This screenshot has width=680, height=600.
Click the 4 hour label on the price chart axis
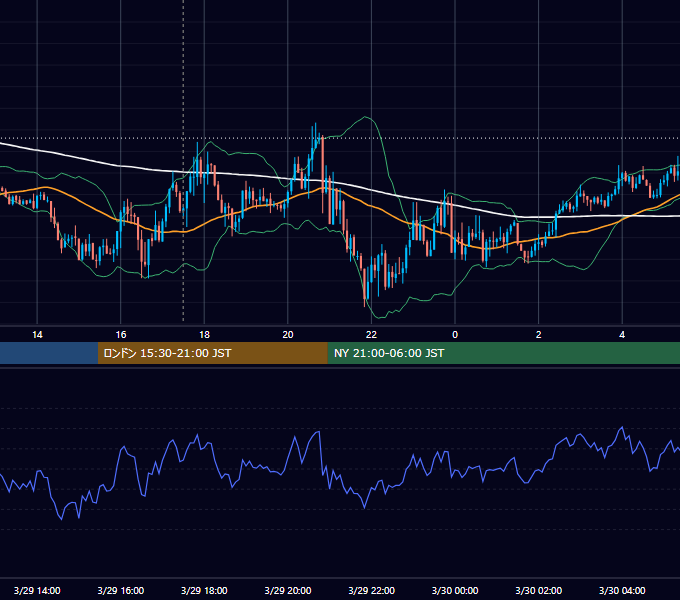click(622, 335)
